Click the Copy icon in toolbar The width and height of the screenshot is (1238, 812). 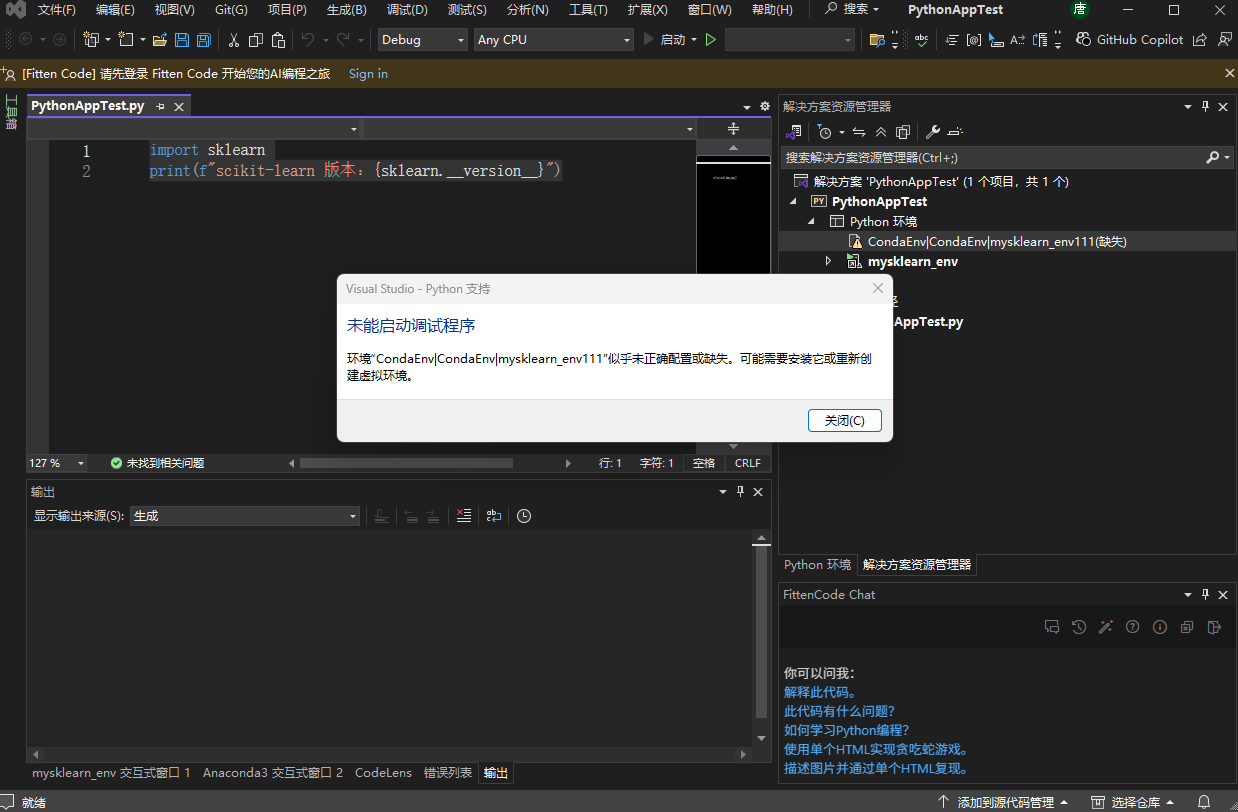(x=256, y=40)
